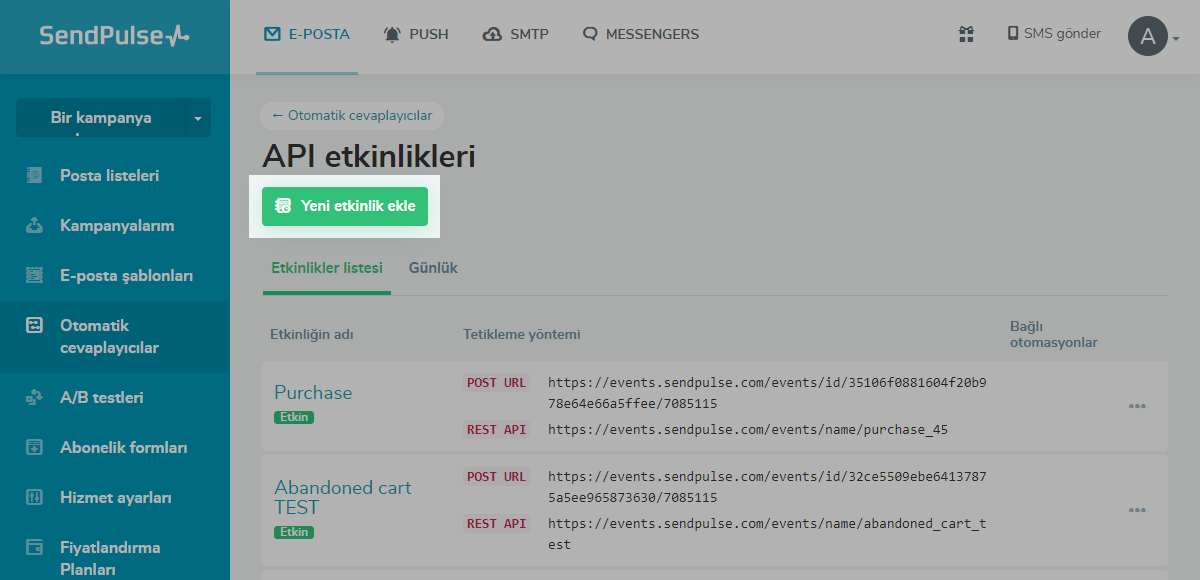Click the Yeni etkinlik ekle button
The height and width of the screenshot is (580, 1200).
[x=345, y=206]
